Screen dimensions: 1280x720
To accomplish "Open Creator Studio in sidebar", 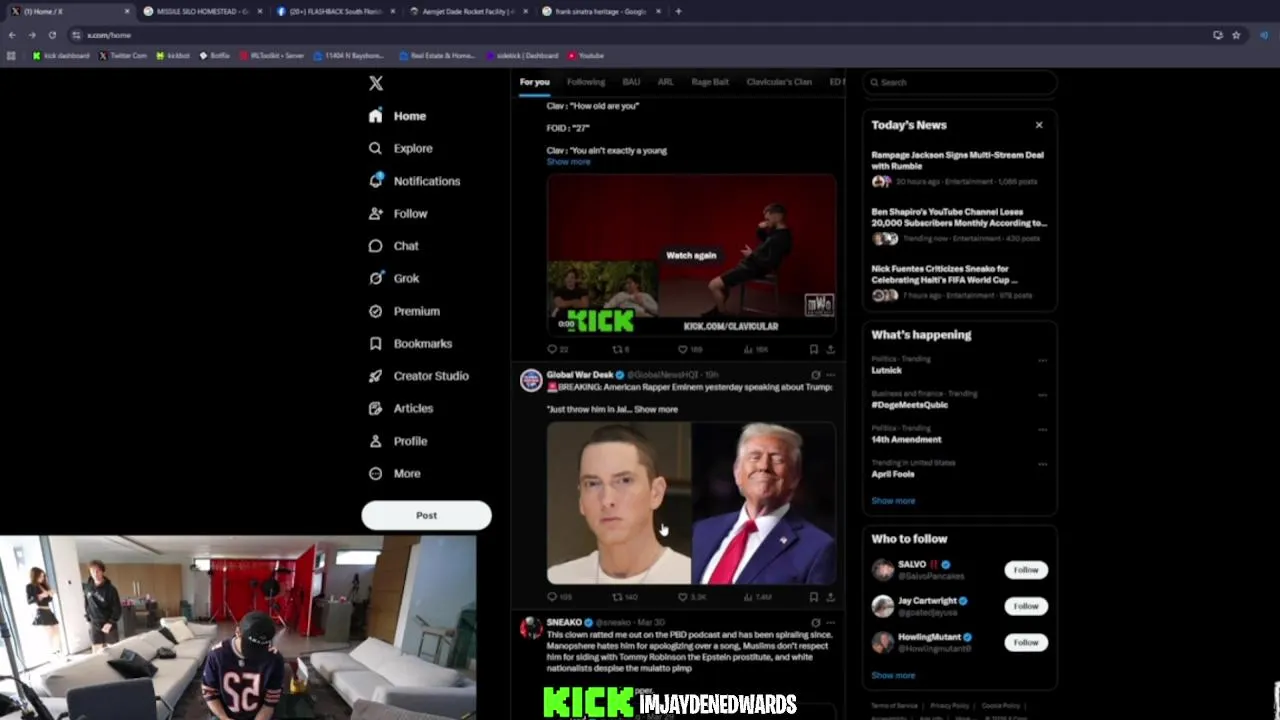I will pos(418,376).
